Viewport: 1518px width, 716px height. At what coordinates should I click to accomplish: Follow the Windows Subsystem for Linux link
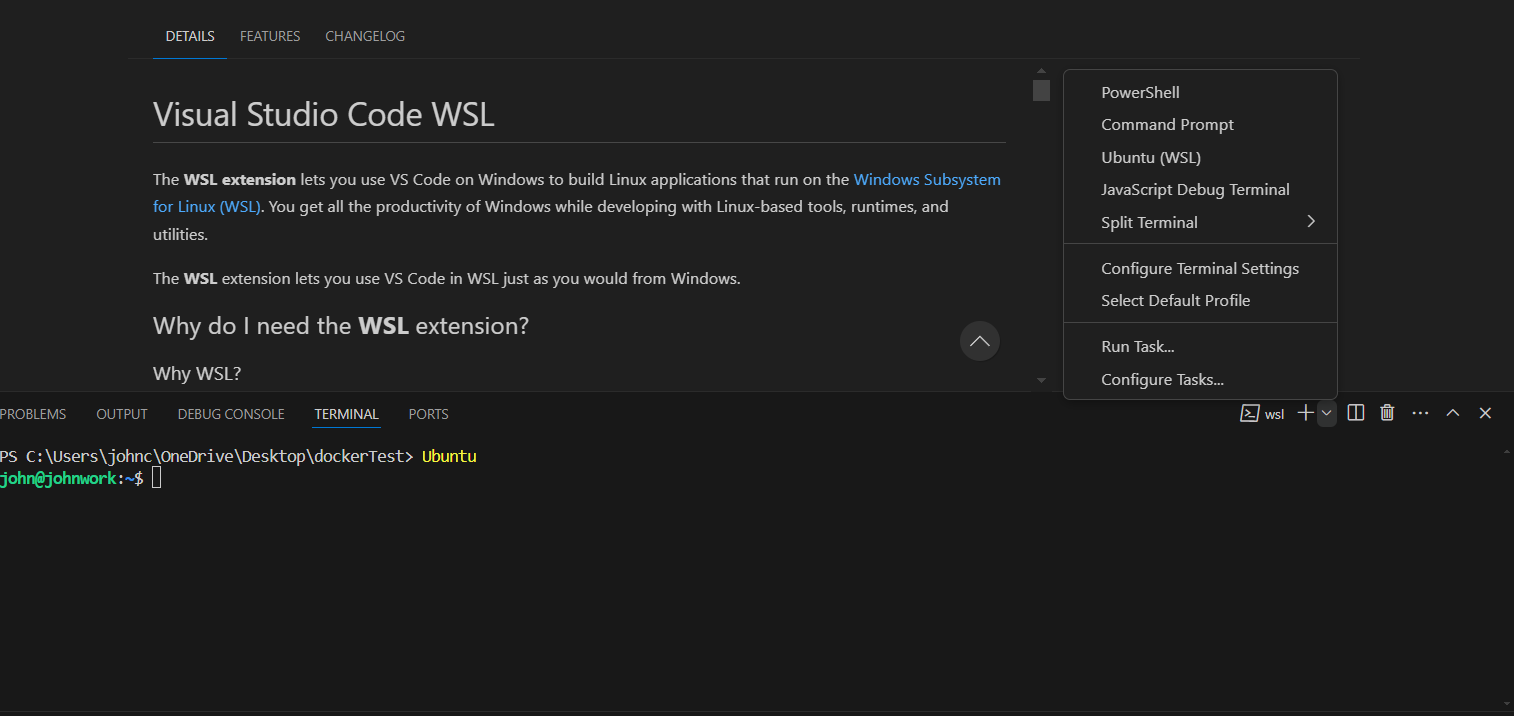pyautogui.click(x=926, y=180)
